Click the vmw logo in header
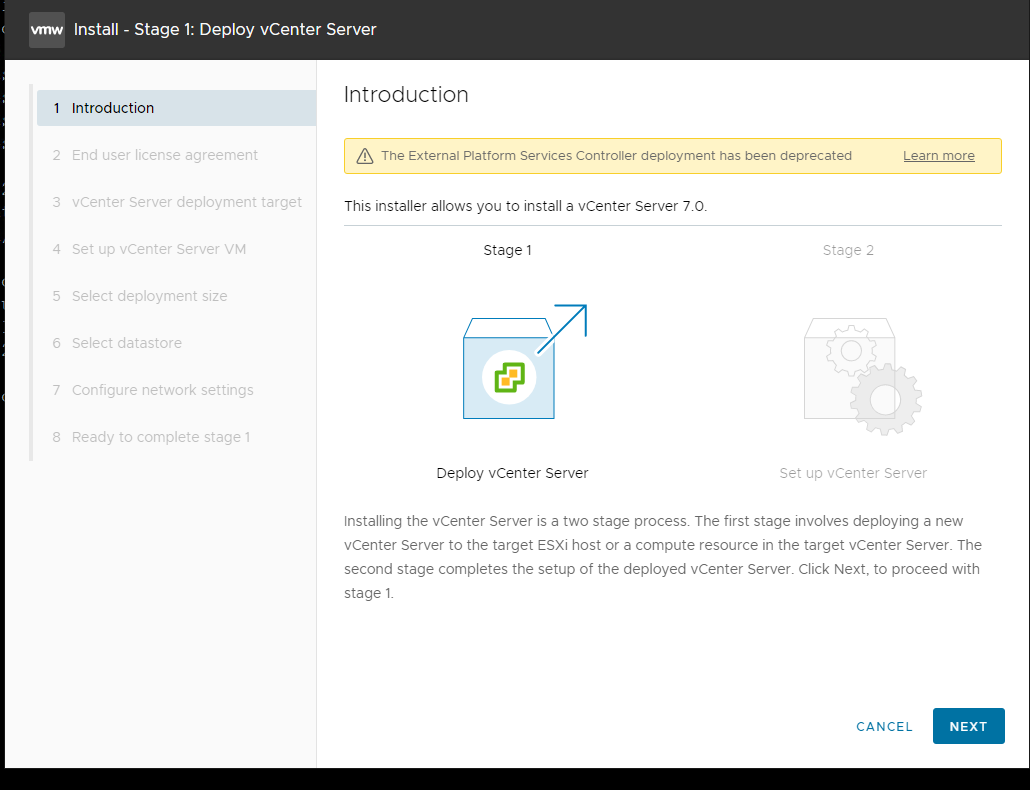 (47, 30)
